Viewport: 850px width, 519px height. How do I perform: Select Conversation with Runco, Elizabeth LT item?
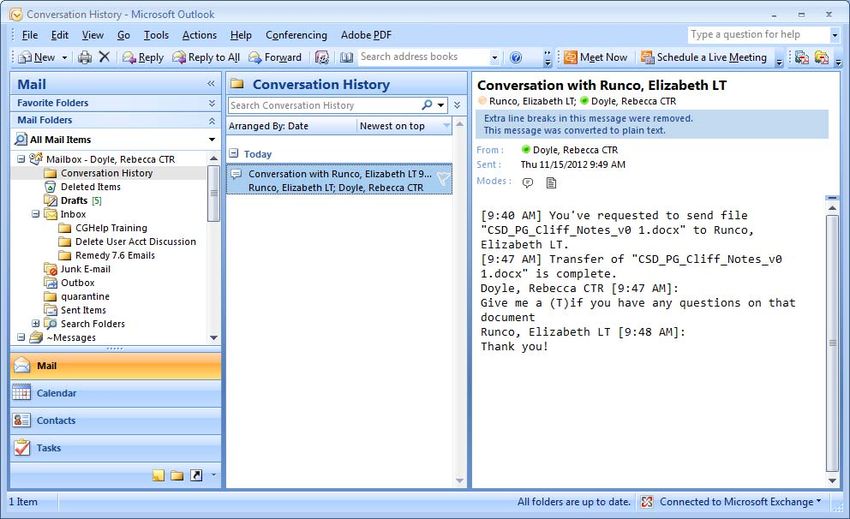[339, 180]
